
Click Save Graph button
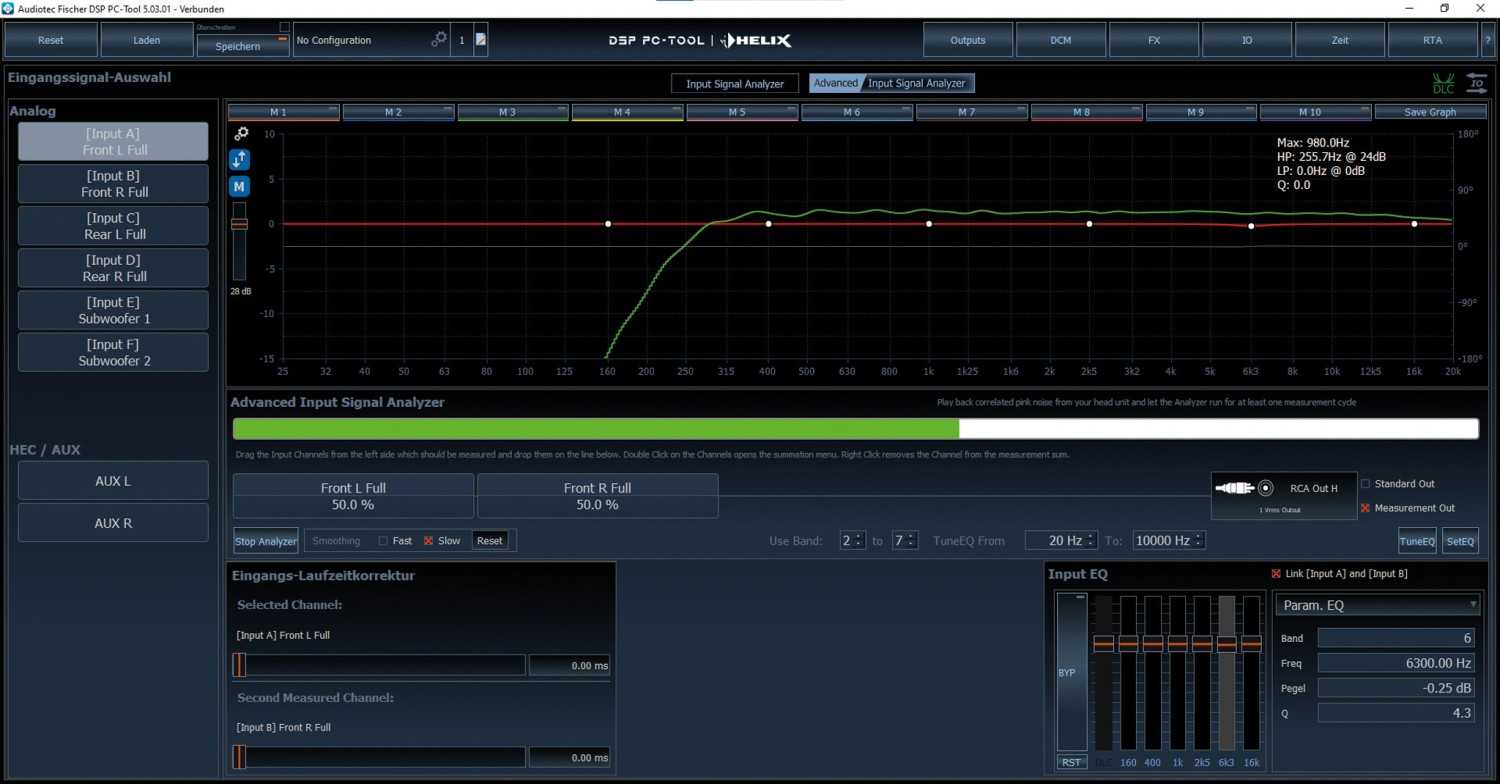pos(1430,112)
